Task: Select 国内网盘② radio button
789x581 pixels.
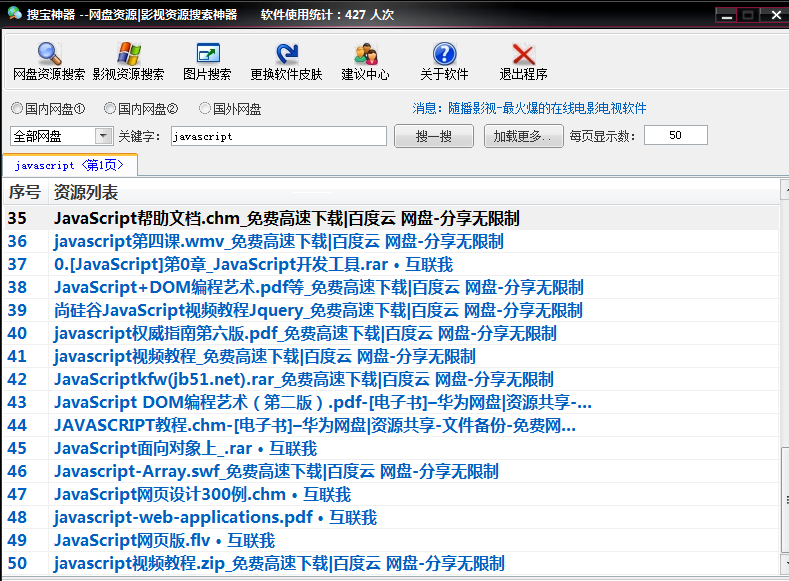Action: (x=110, y=108)
